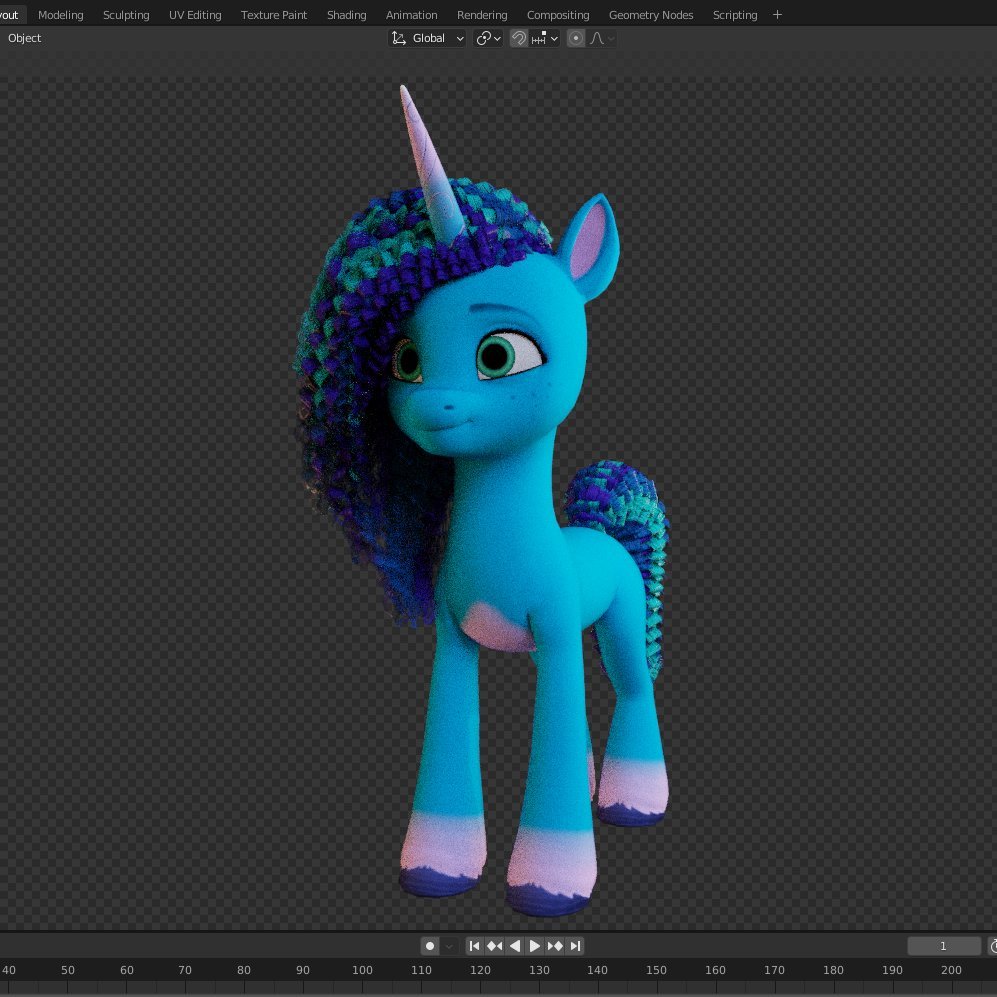Switch to Texture Paint workspace
This screenshot has height=997, width=997.
tap(273, 15)
